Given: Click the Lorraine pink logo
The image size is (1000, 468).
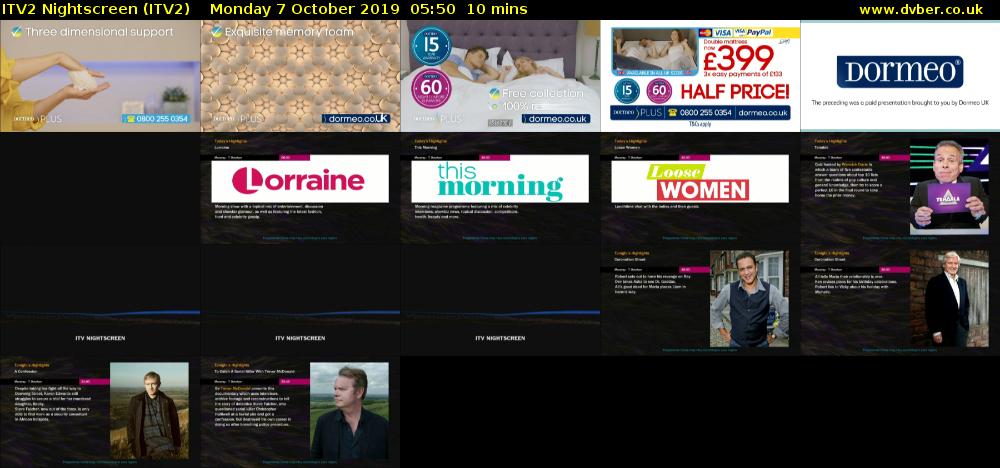Looking at the screenshot, I should tap(298, 180).
